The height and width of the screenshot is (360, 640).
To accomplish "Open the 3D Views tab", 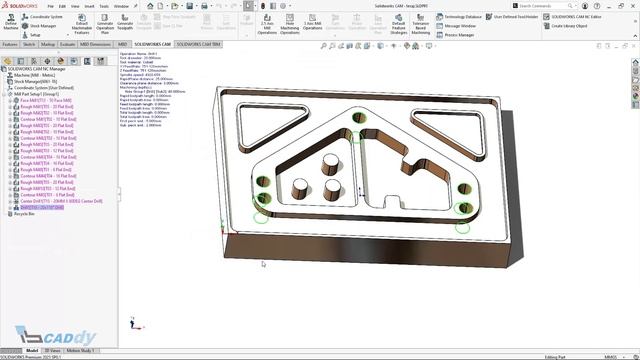I will pos(52,351).
